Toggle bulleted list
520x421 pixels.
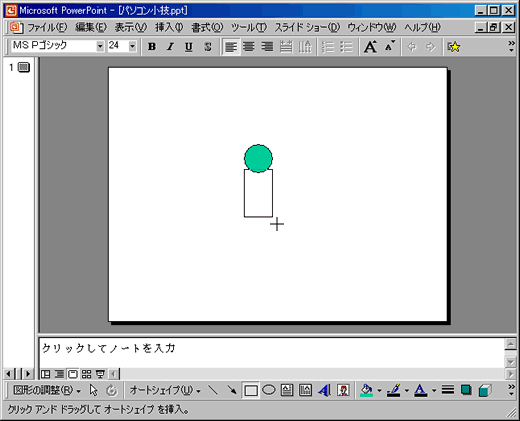[347, 47]
